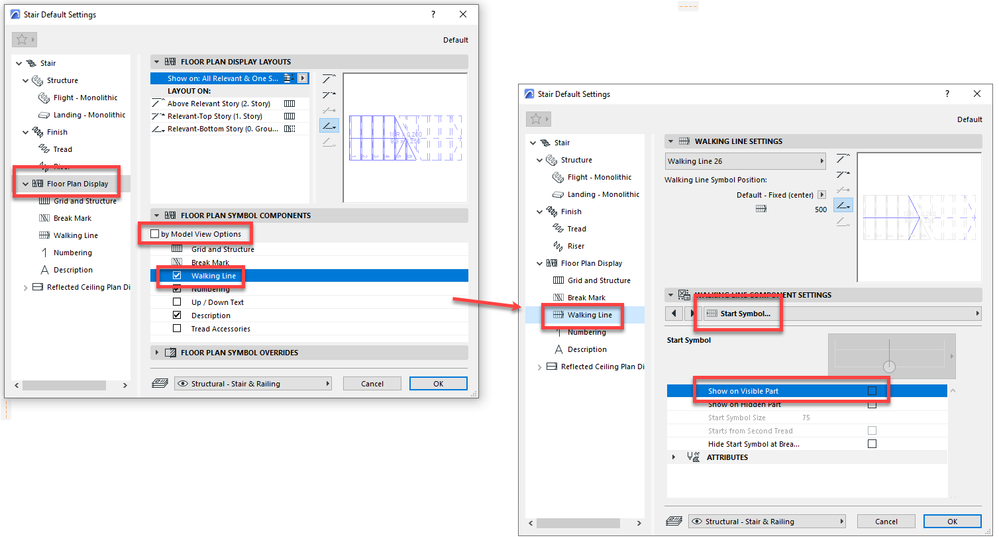Enable Up / Down Text checkbox
The image size is (999, 537).
click(x=177, y=302)
